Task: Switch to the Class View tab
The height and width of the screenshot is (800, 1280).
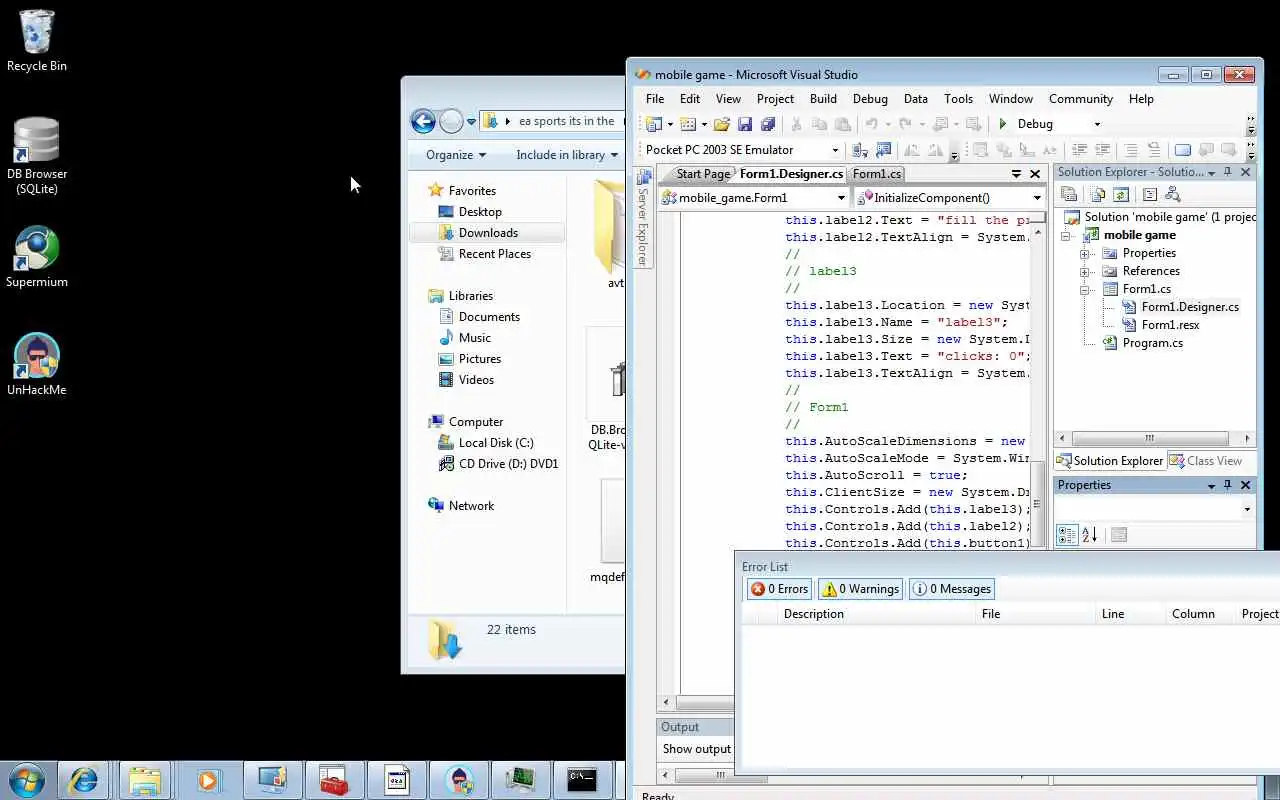Action: coord(1206,461)
